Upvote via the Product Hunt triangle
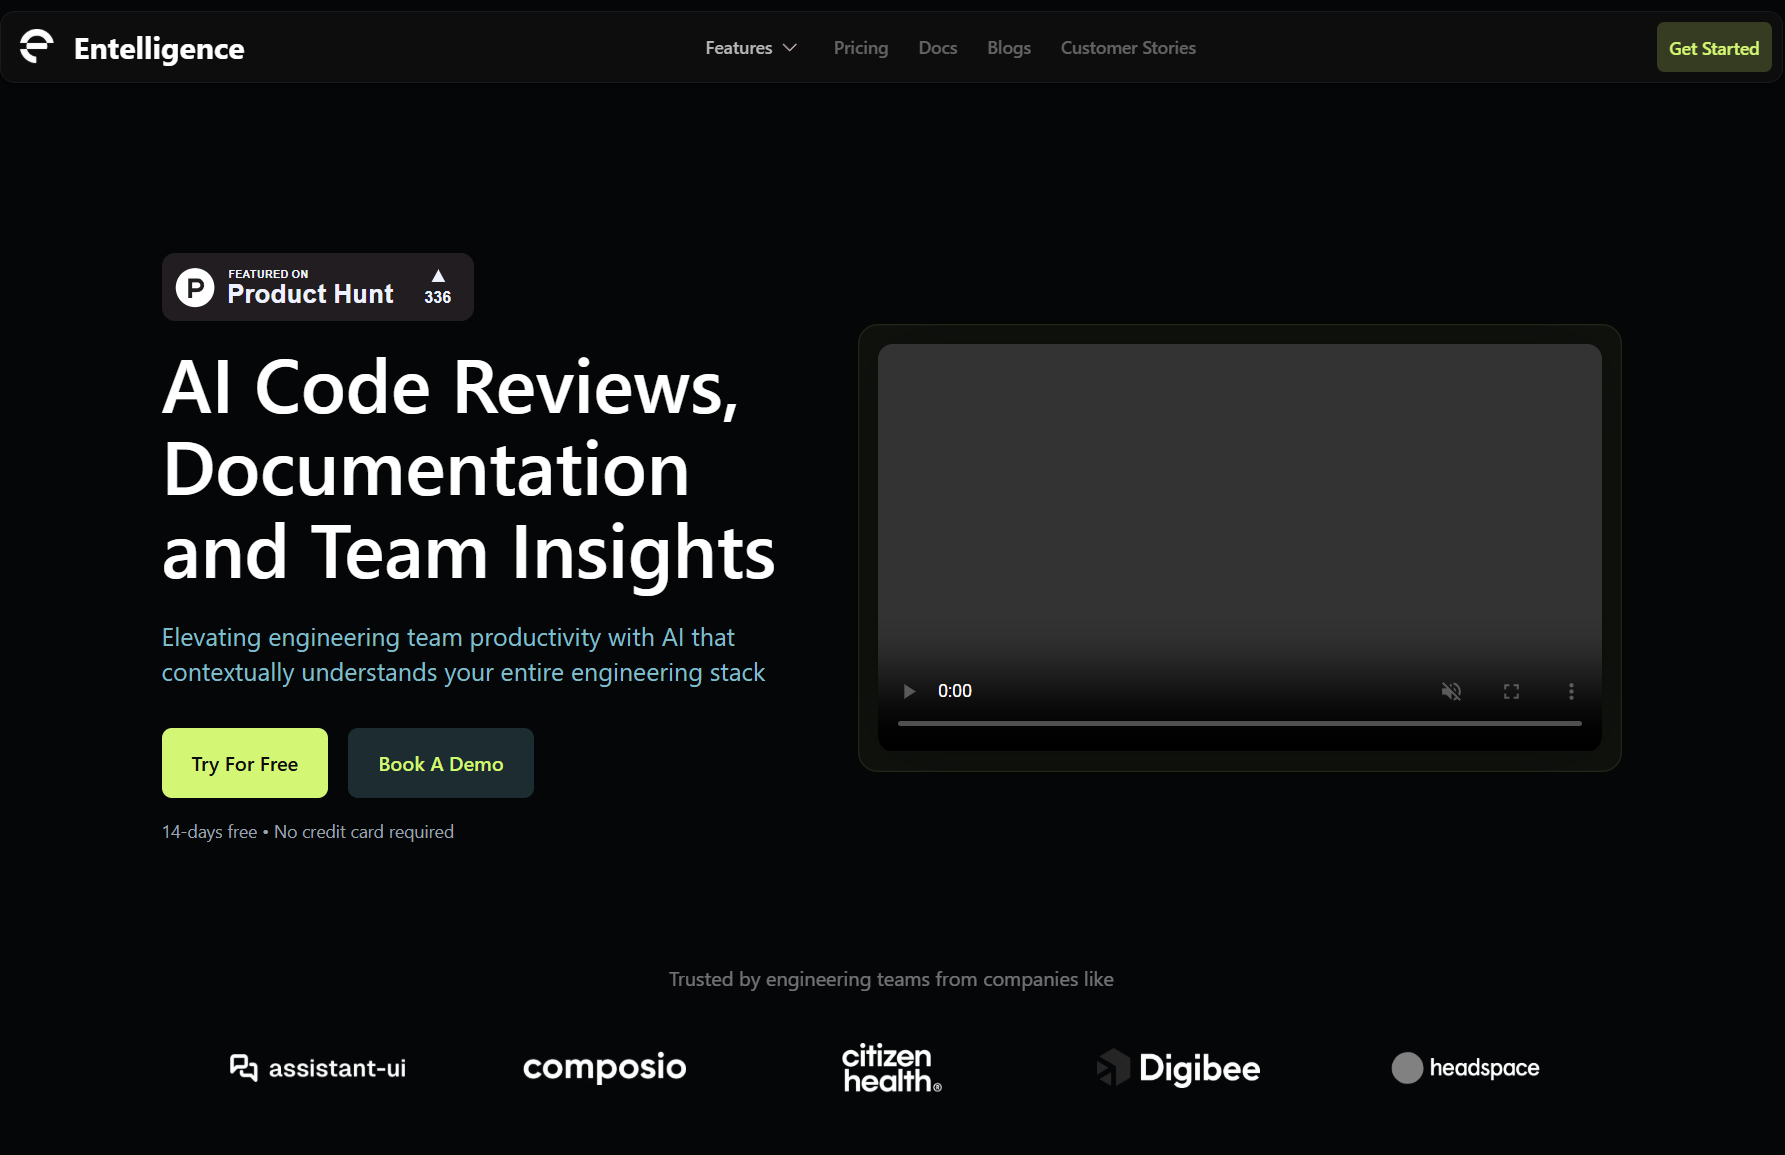This screenshot has height=1155, width=1785. (x=438, y=276)
